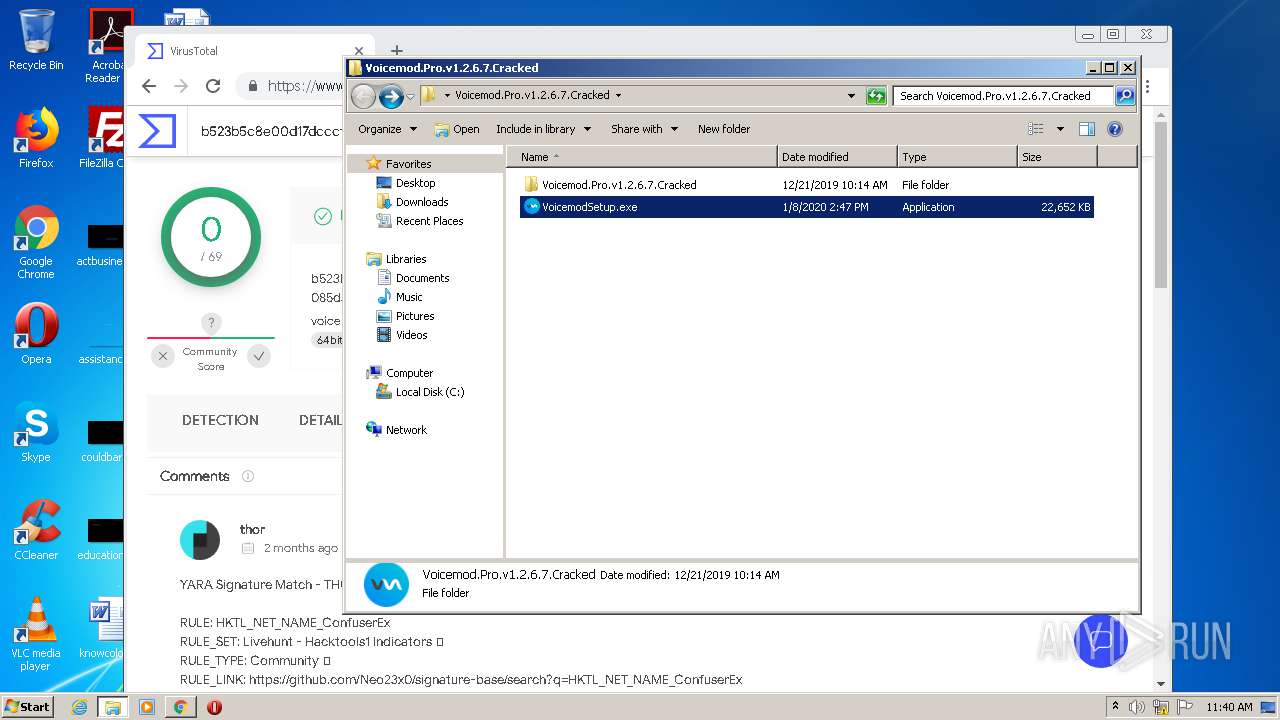Reload the Chrome page
This screenshot has width=1280, height=720.
coord(212,86)
